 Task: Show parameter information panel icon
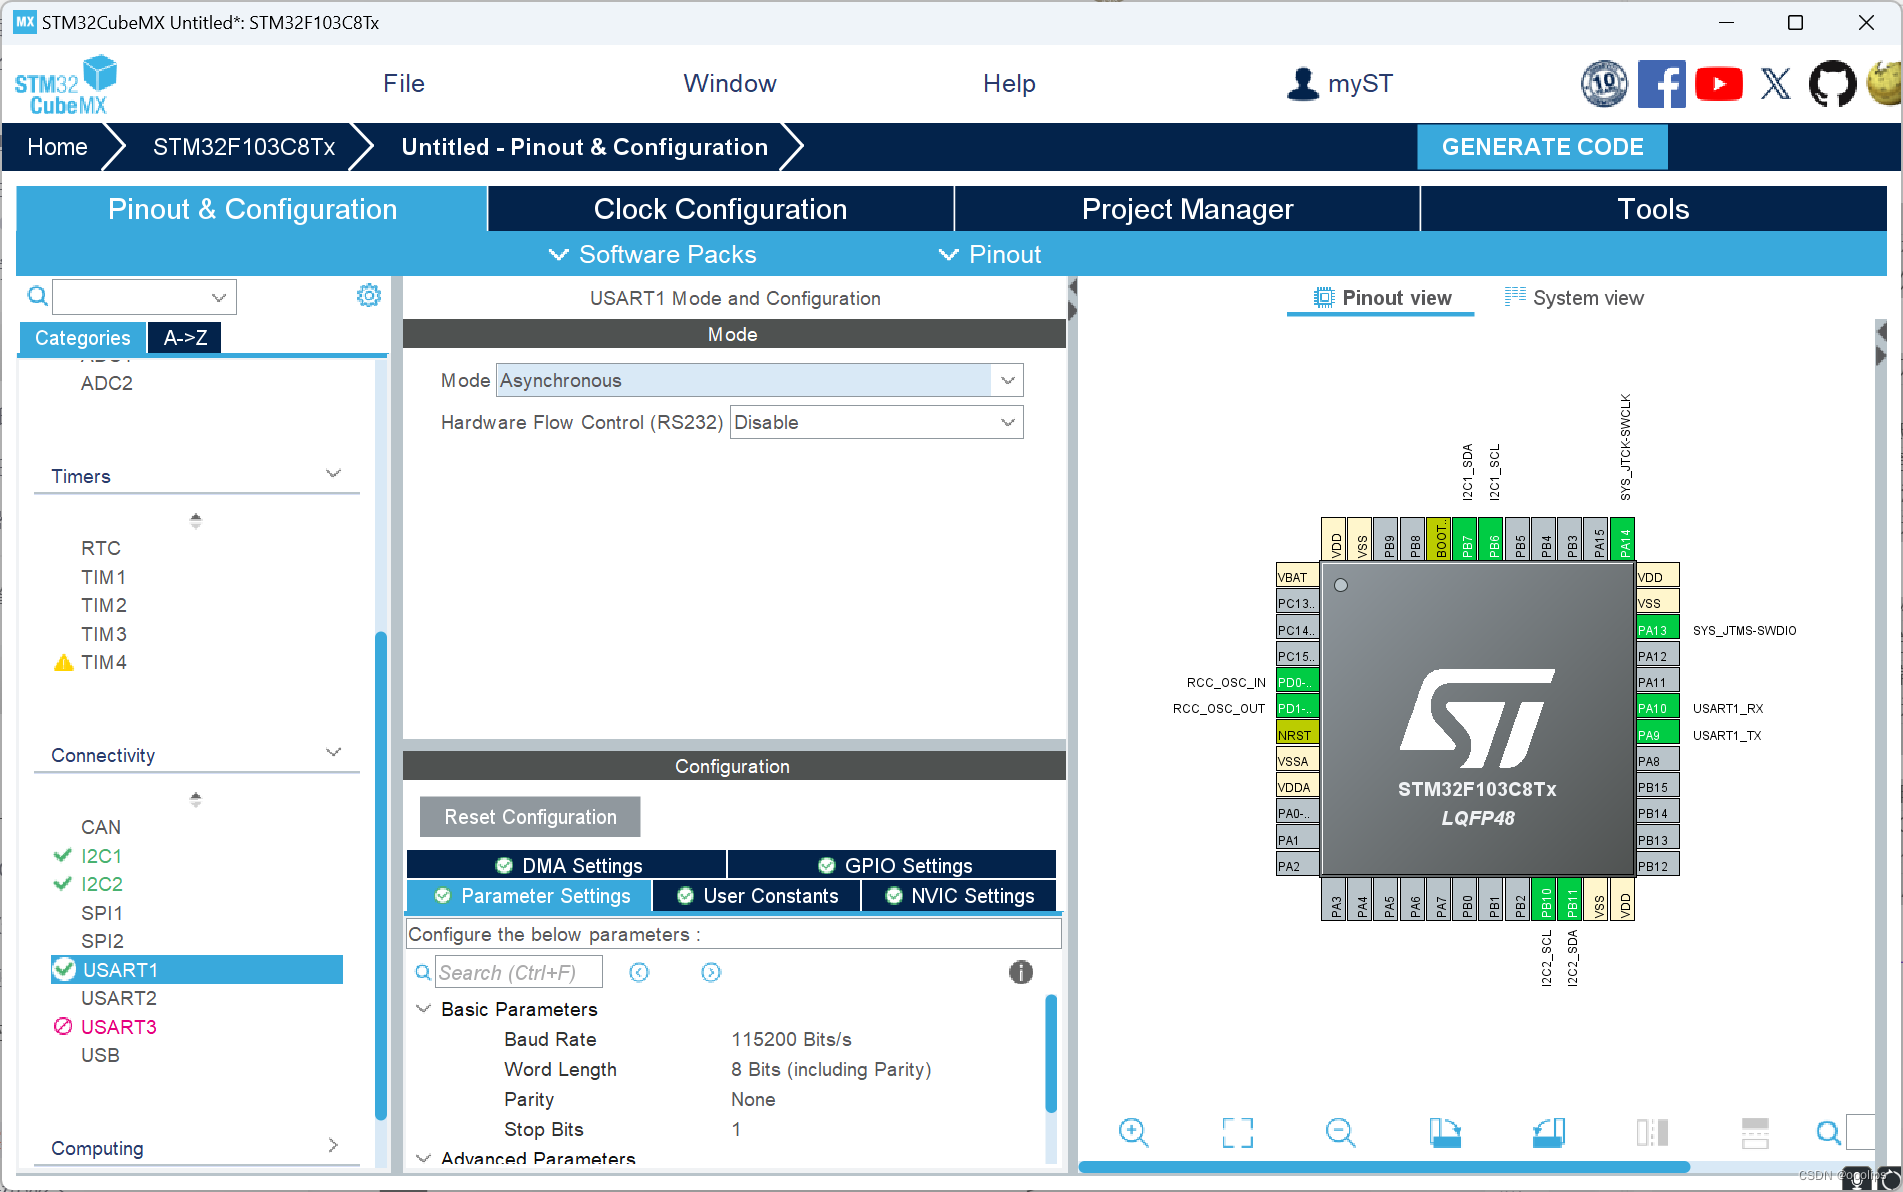point(1020,972)
